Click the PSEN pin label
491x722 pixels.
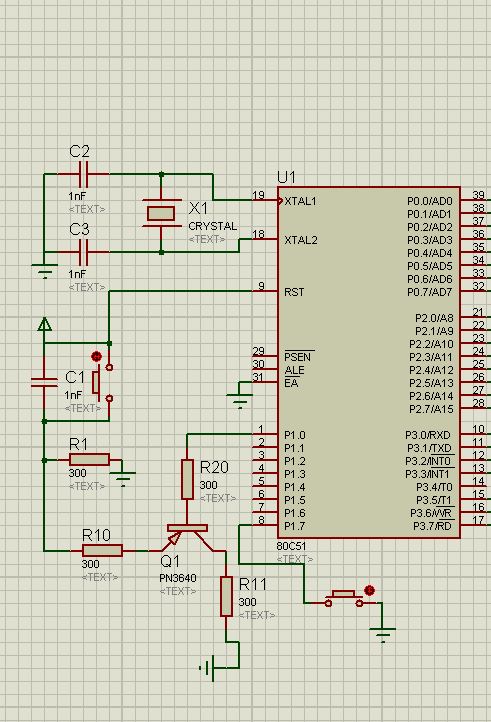(298, 357)
